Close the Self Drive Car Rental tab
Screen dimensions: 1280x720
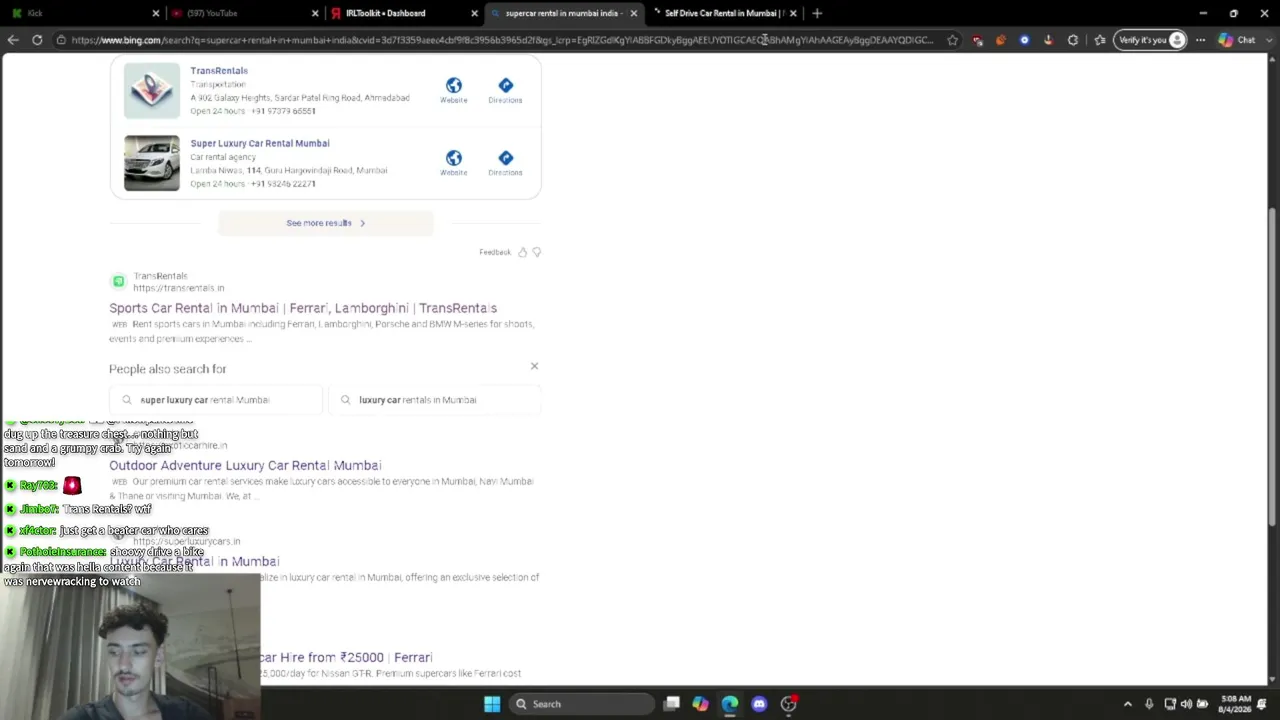coord(793,13)
